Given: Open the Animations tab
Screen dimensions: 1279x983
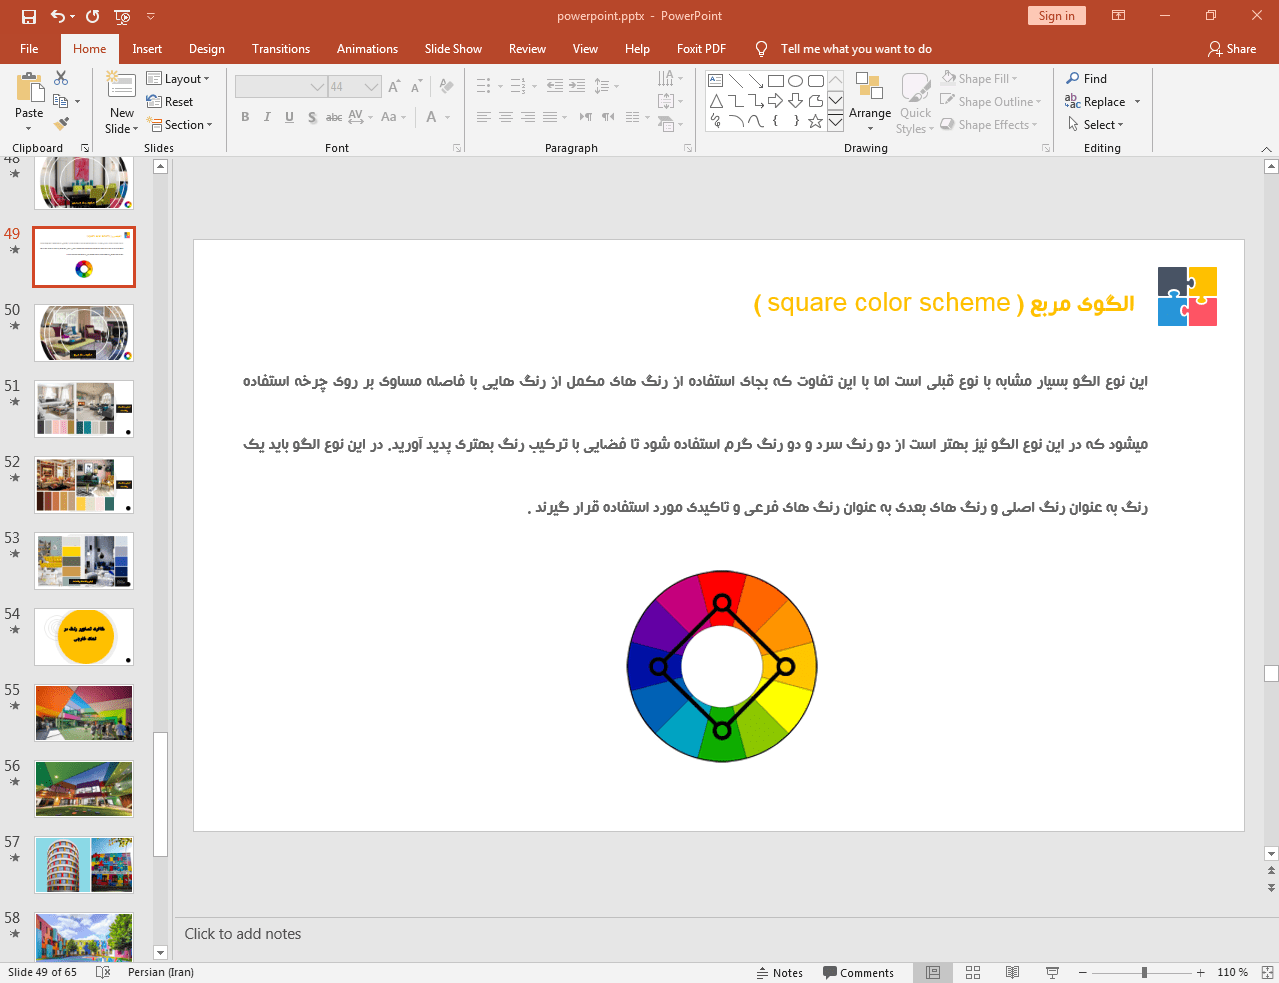Looking at the screenshot, I should pos(367,48).
